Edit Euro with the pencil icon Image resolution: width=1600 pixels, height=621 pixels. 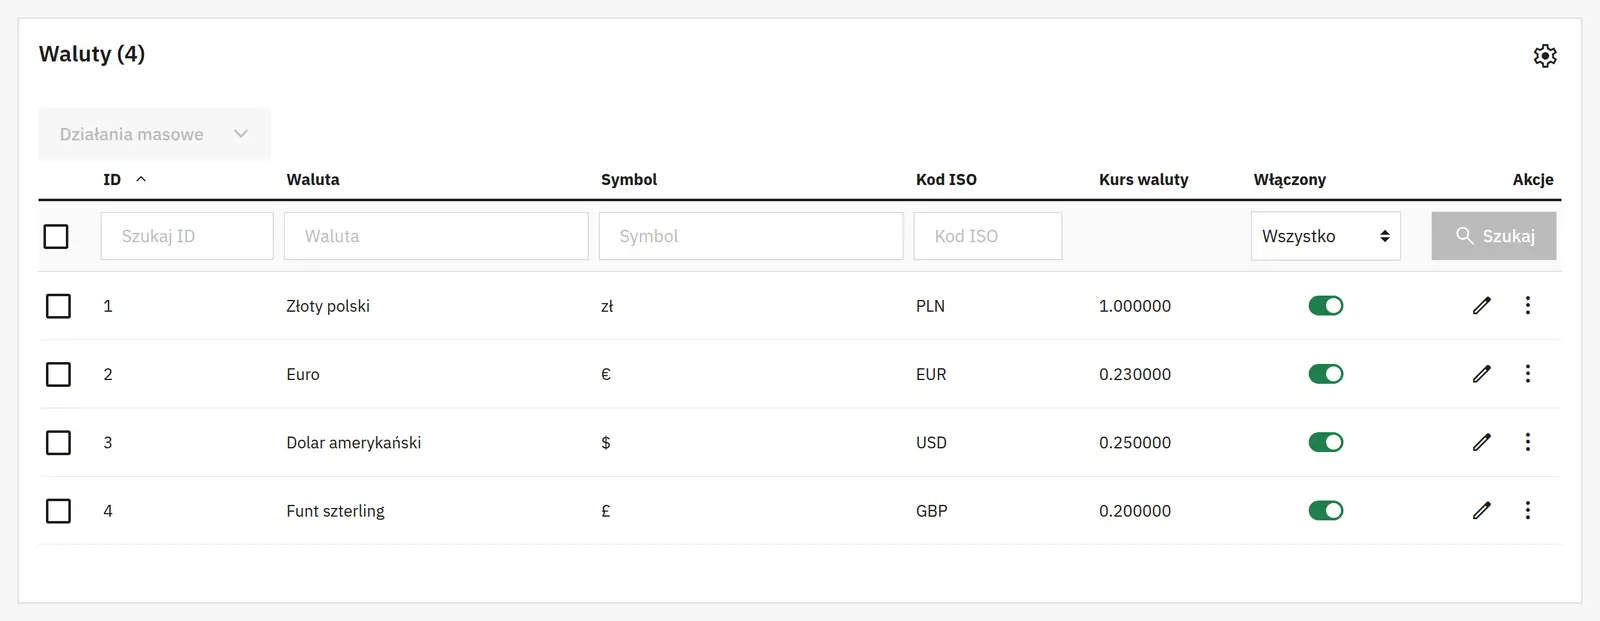tap(1482, 374)
